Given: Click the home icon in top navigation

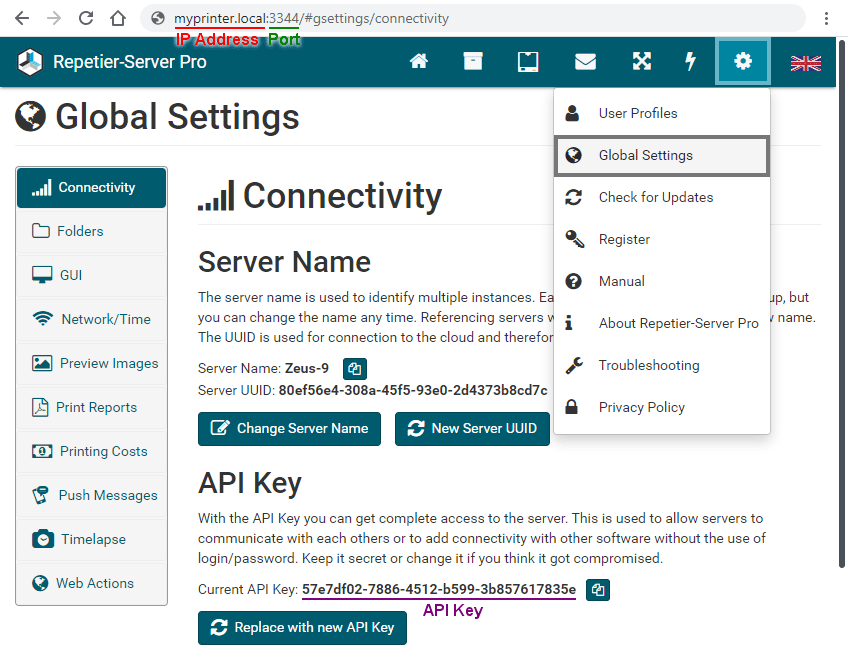Looking at the screenshot, I should (419, 62).
